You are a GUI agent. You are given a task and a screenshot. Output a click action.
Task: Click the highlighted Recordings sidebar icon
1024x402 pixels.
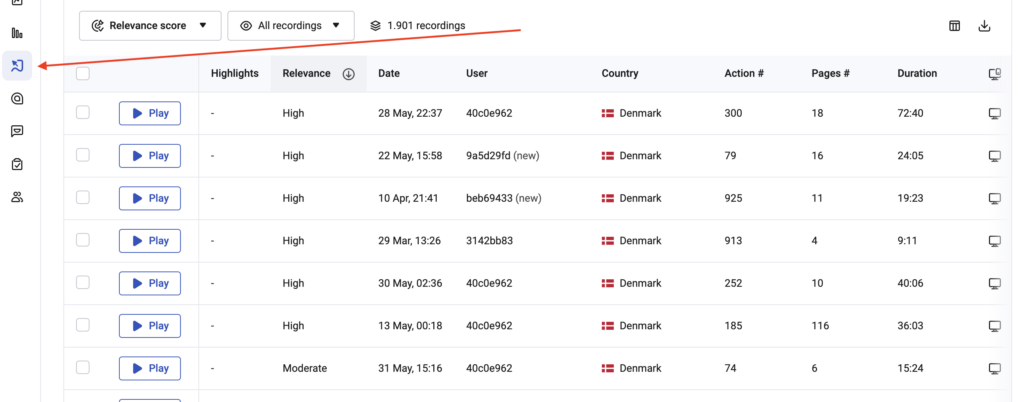tap(18, 65)
